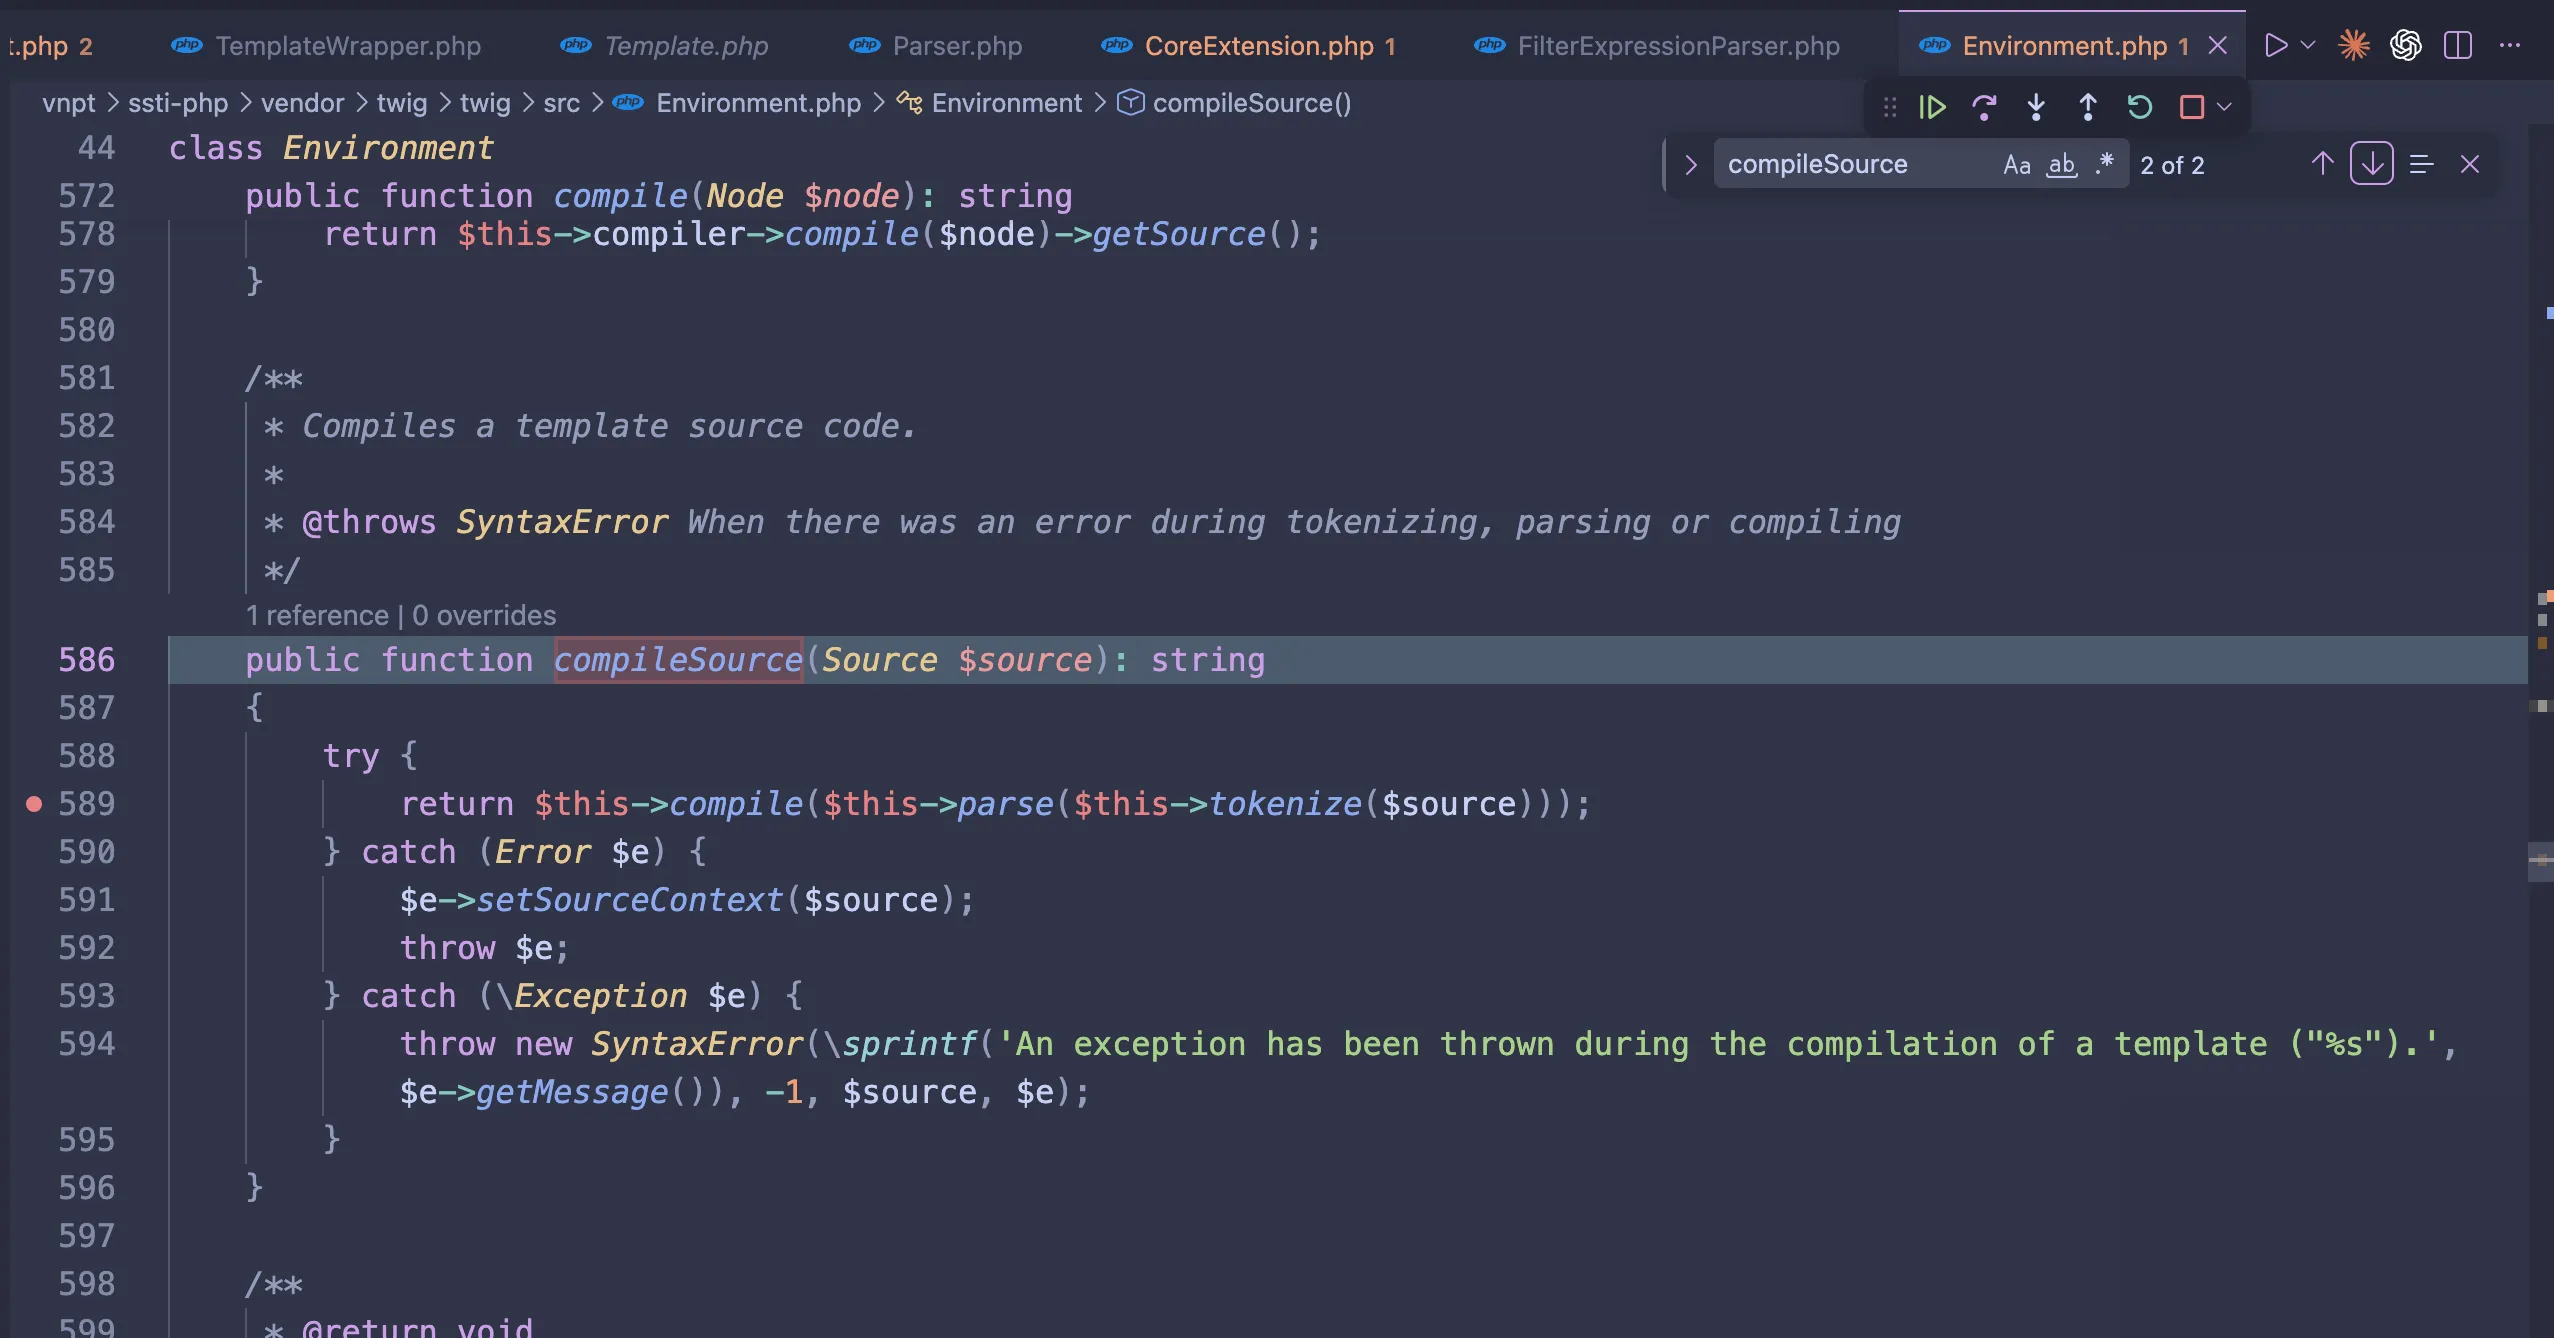Open compileSource() breadcrumb
This screenshot has width=2554, height=1338.
coord(1251,103)
